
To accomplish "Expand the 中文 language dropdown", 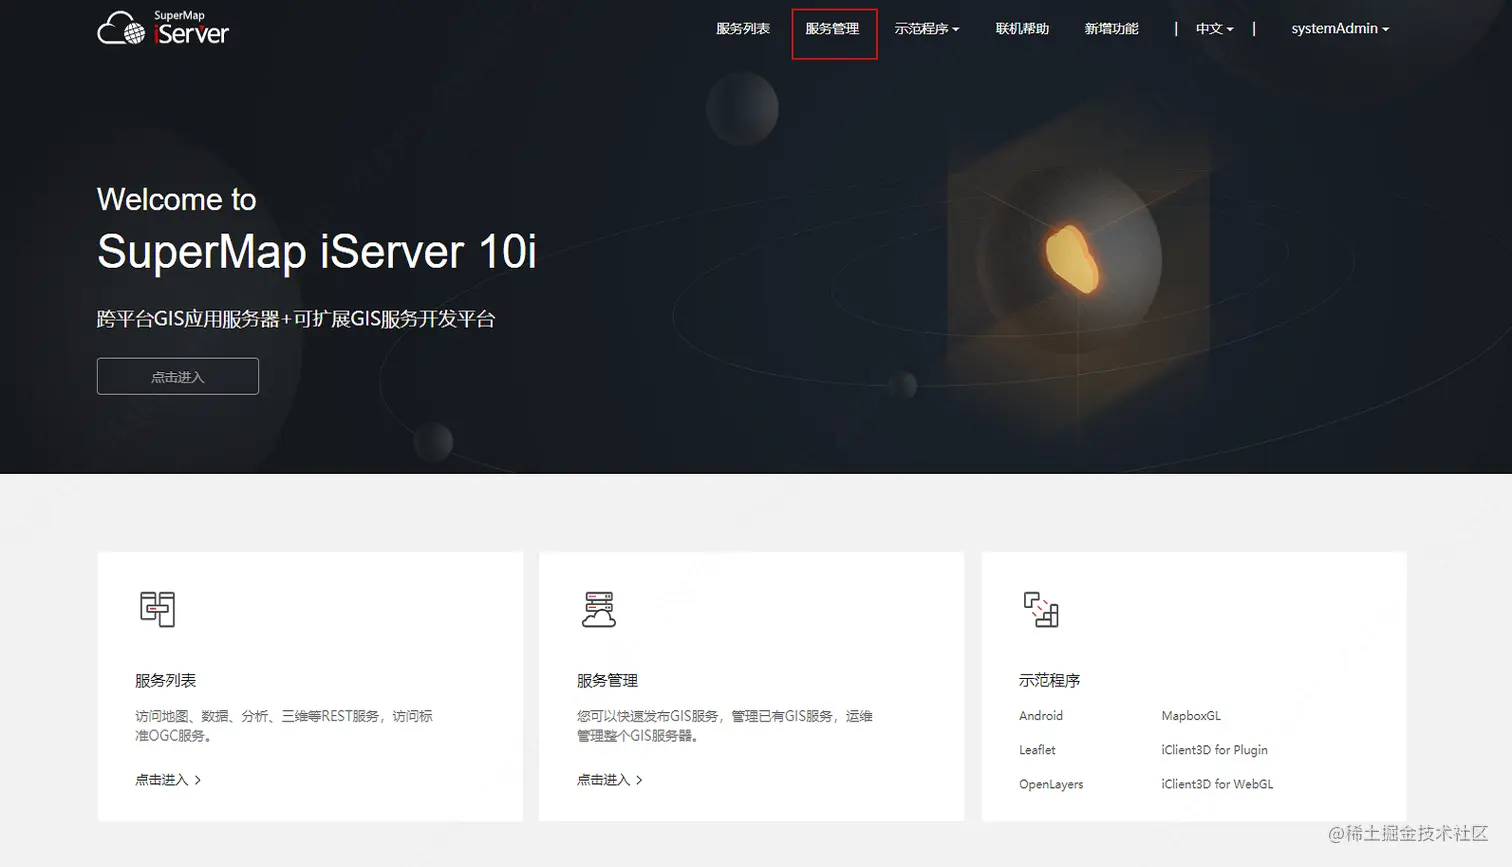I will pos(1214,29).
